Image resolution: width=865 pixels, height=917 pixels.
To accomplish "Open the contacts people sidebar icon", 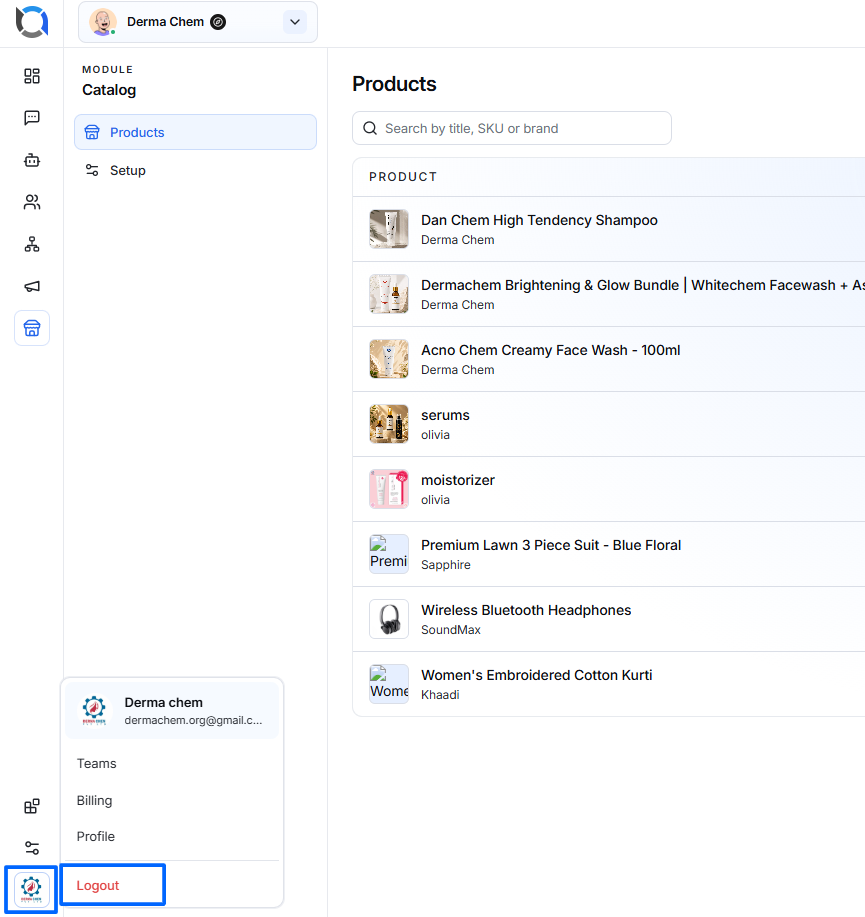I will pos(32,202).
